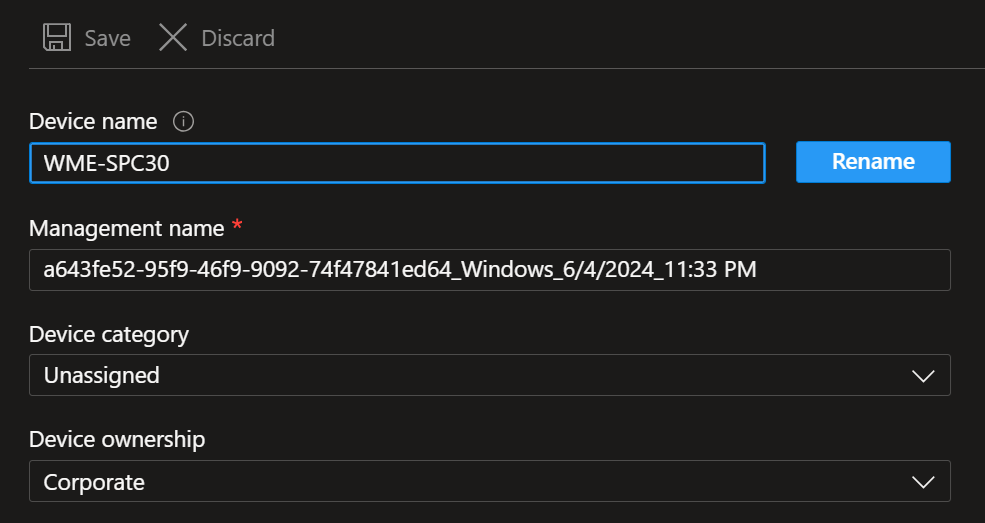Click the red required asterisk marker

[x=237, y=226]
